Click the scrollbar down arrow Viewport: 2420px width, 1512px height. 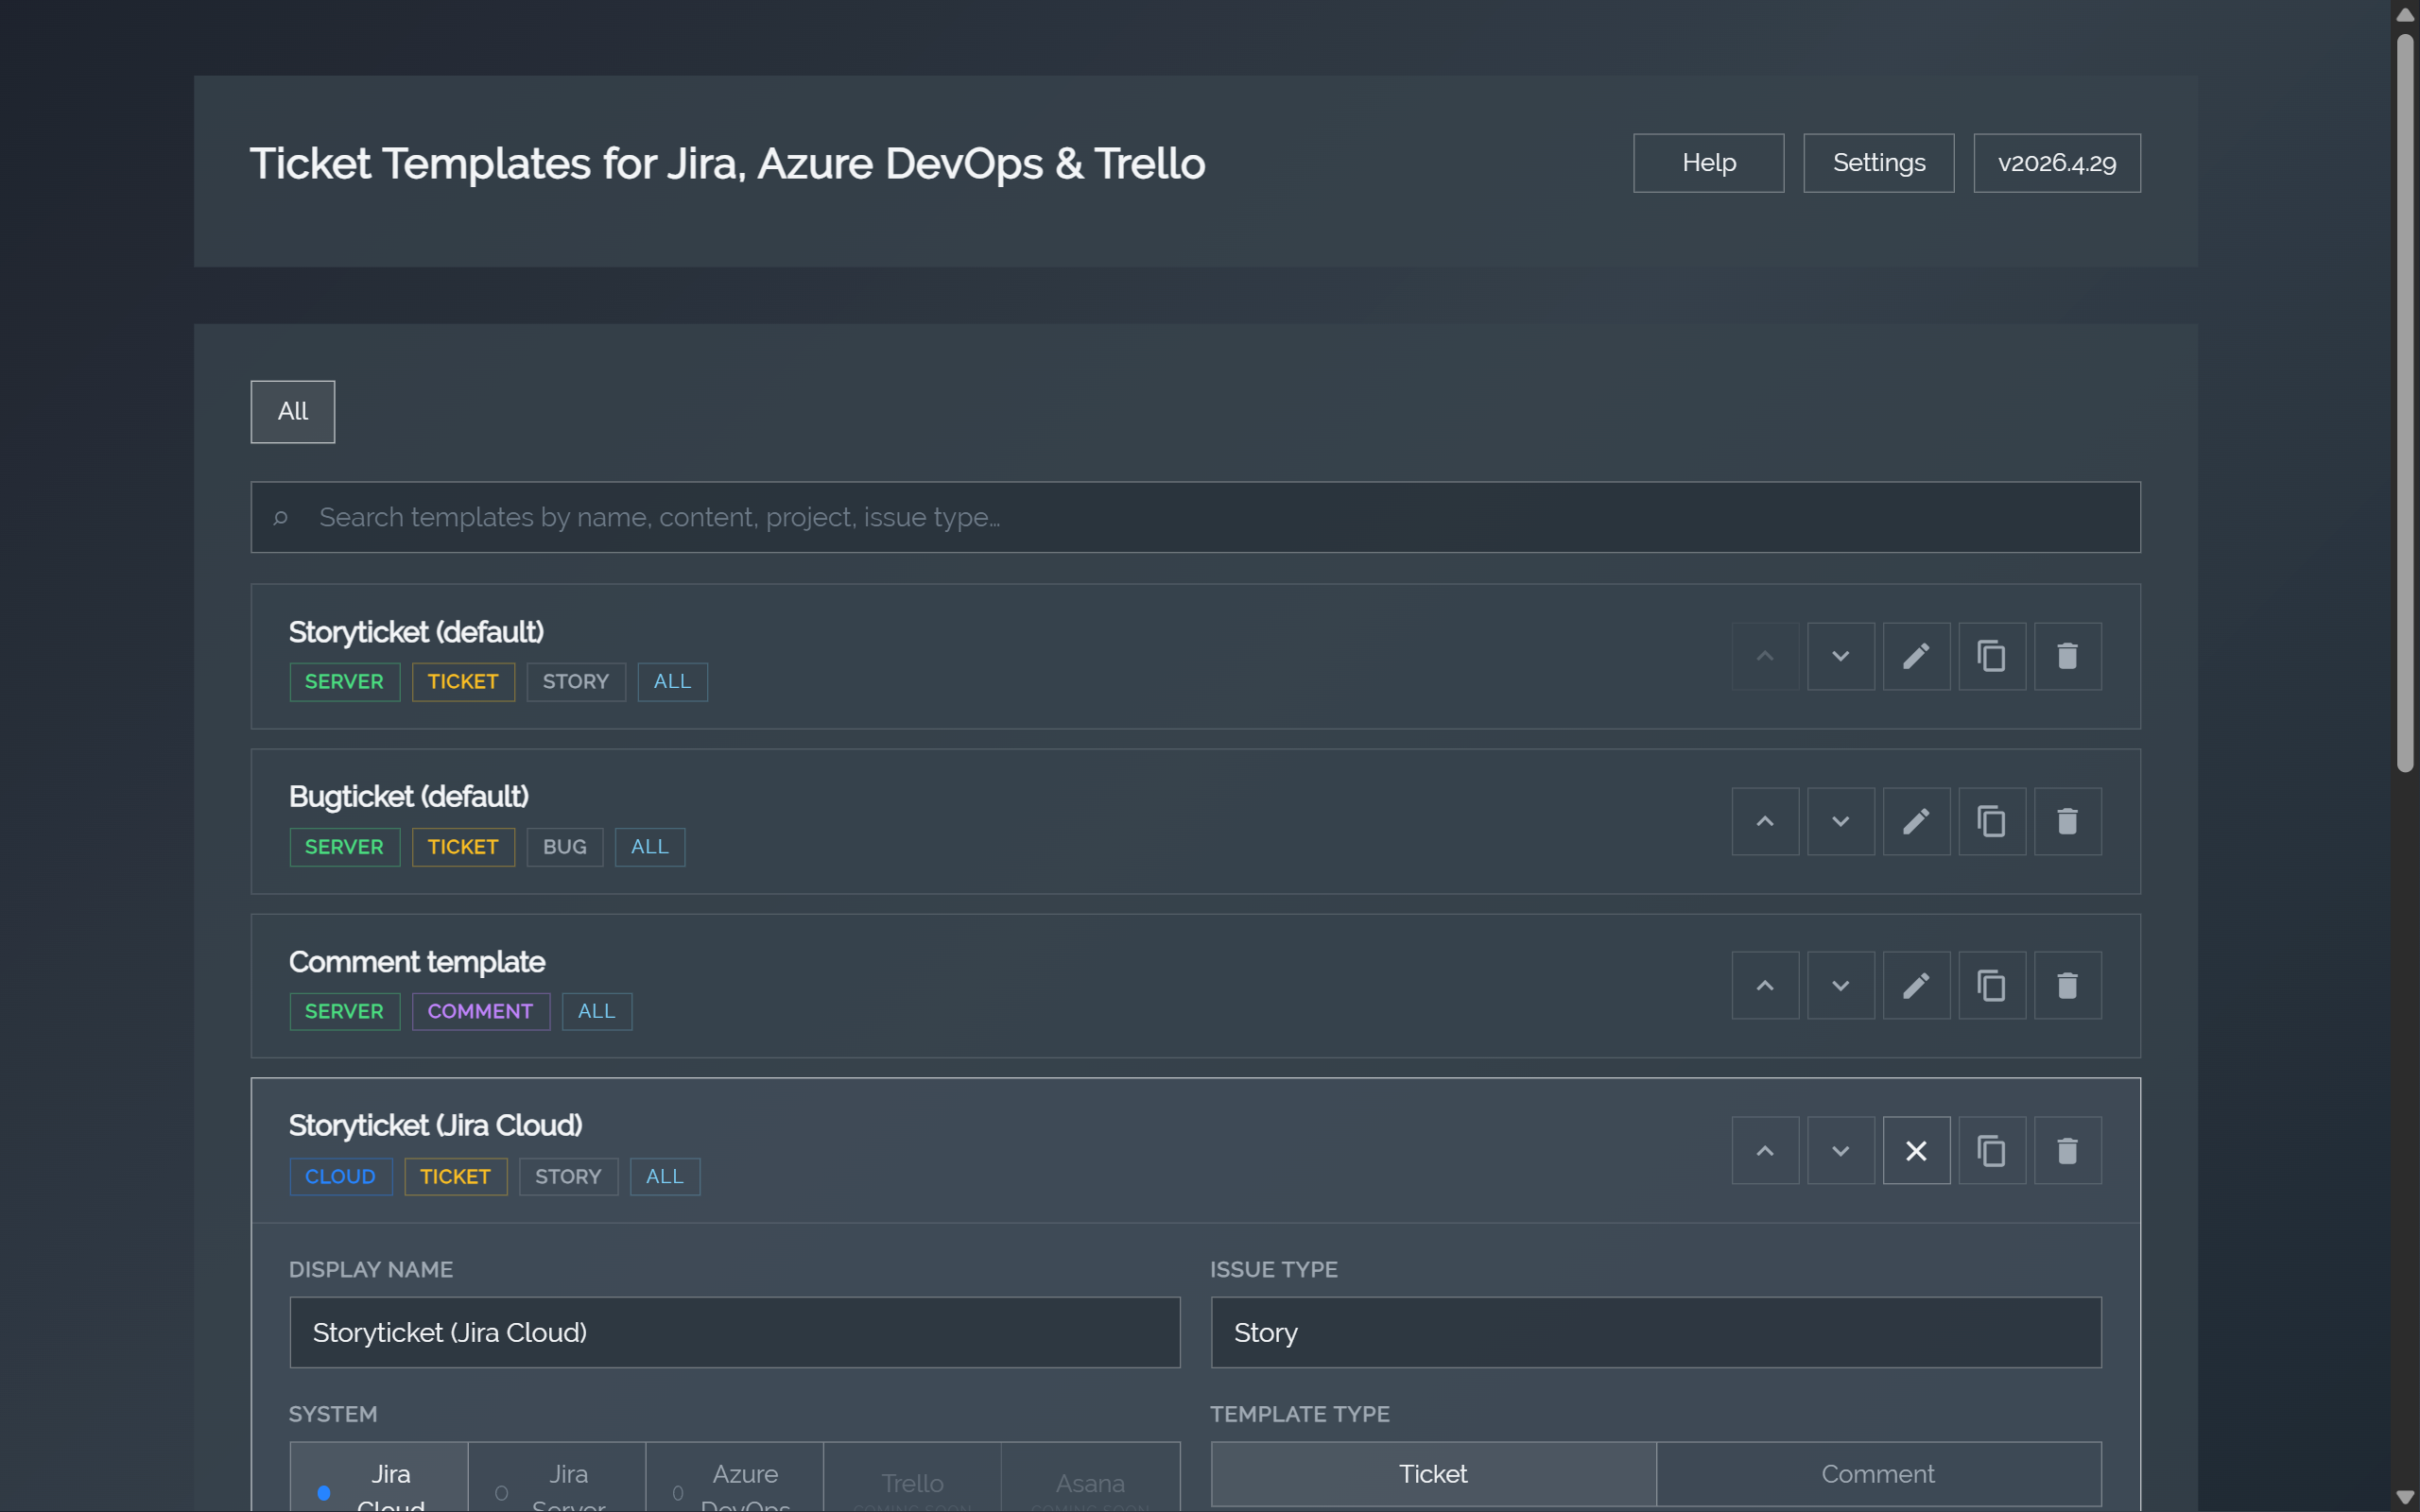click(2405, 1497)
